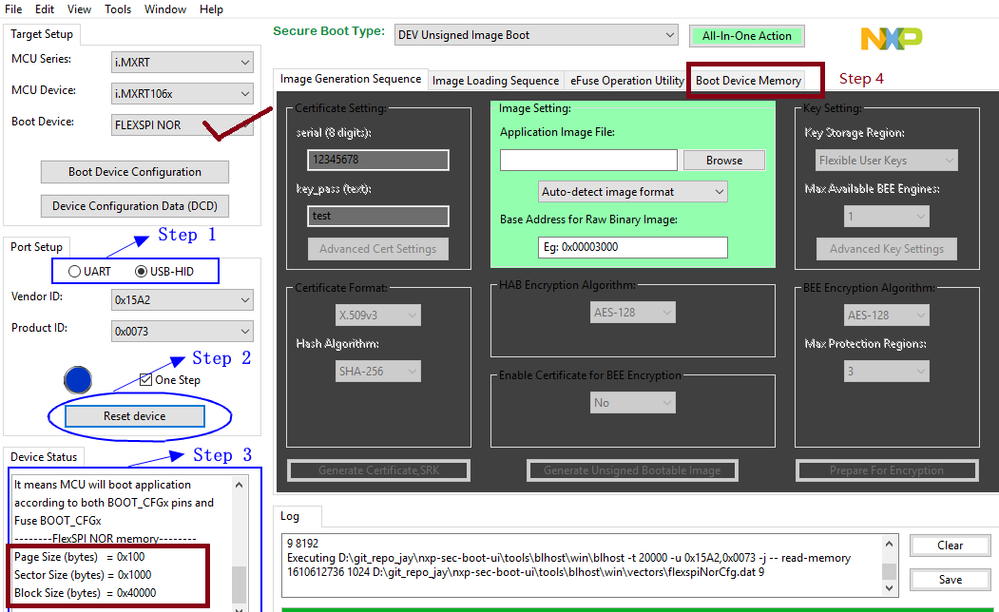
Task: Save the log output
Action: [x=950, y=580]
